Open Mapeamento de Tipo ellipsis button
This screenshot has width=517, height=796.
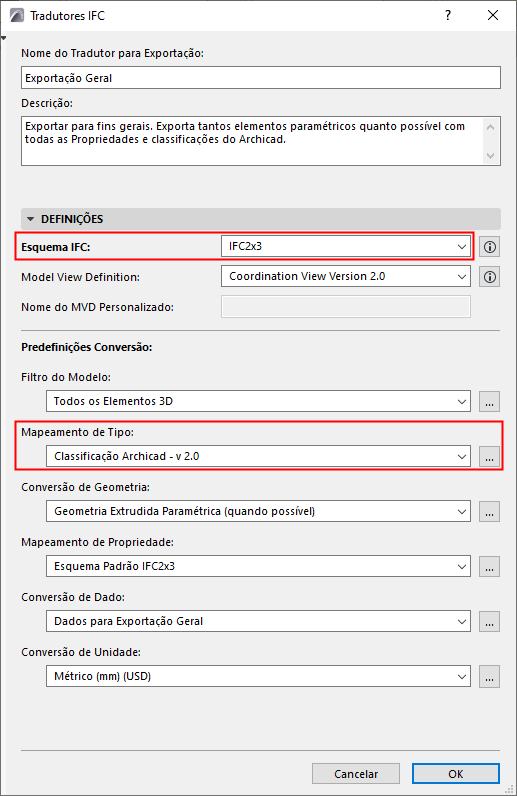coord(490,456)
